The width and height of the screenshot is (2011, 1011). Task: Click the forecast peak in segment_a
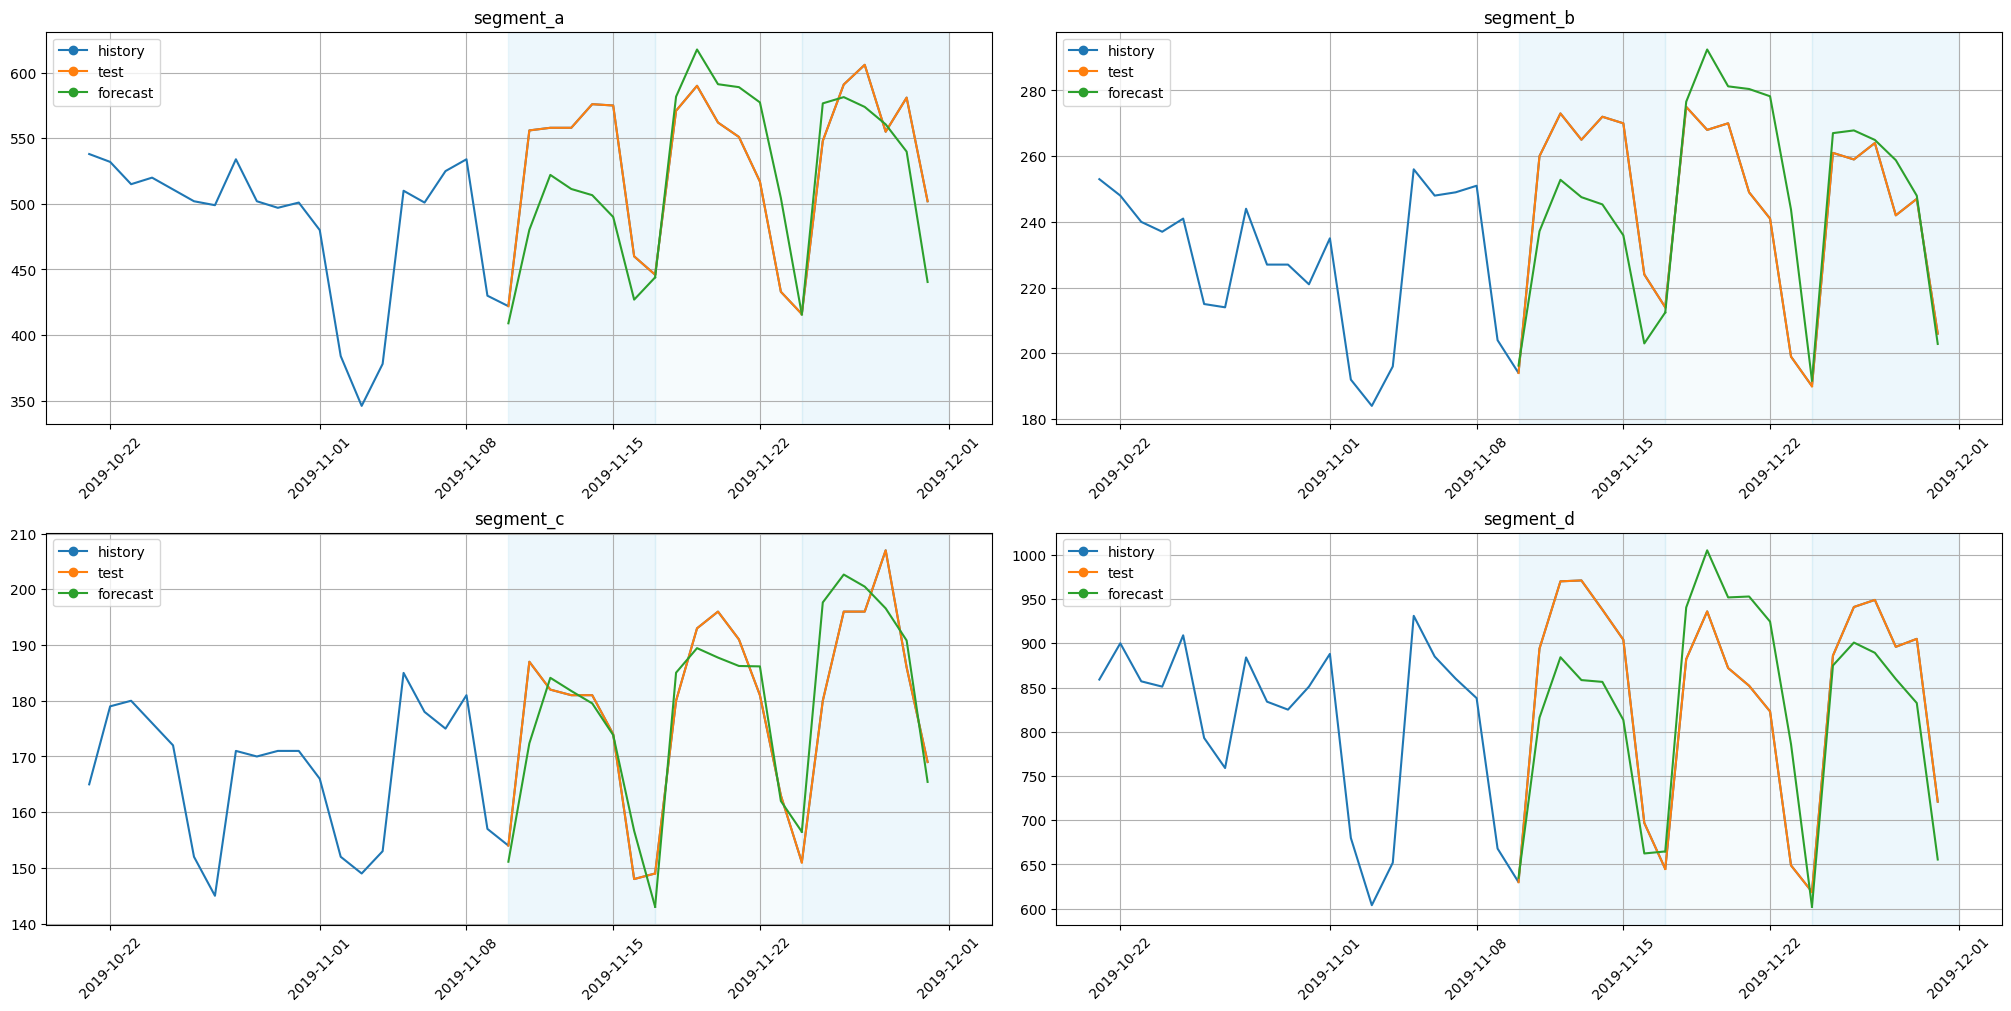coord(697,50)
